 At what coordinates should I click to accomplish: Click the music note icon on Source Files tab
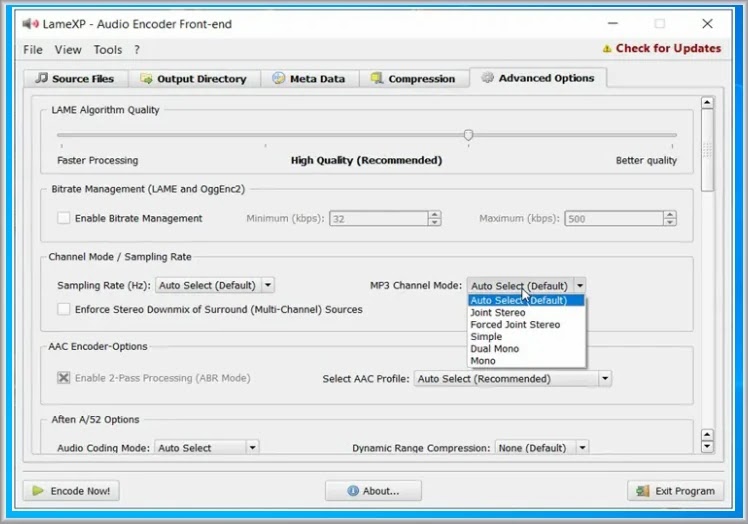42,78
